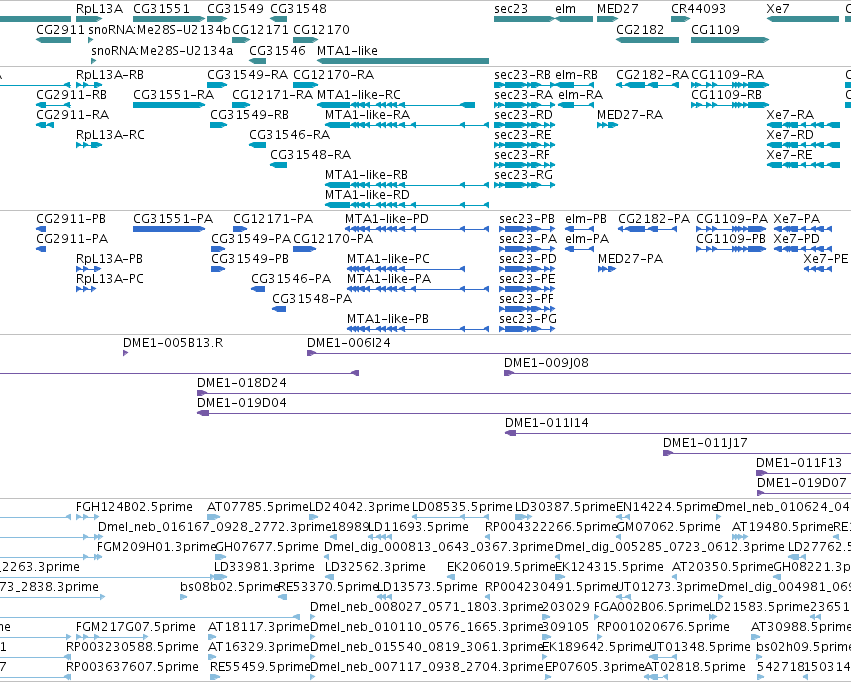Viewport: 851px width, 682px height.
Task: Select transcript Xe7-RE
Action: click(x=790, y=155)
